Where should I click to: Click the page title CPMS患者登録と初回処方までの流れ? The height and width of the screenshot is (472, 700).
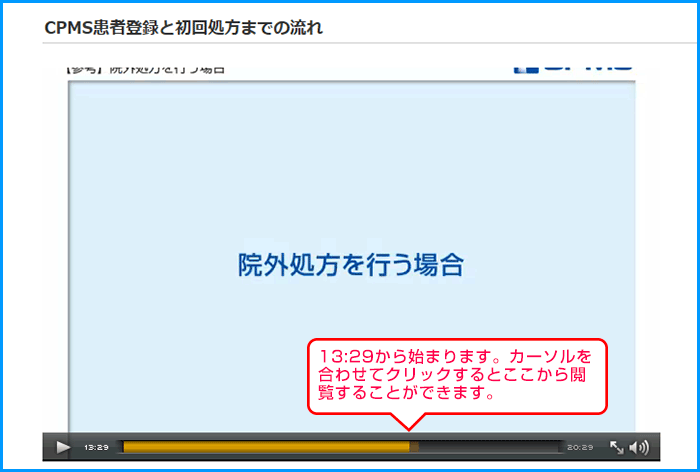coord(183,27)
